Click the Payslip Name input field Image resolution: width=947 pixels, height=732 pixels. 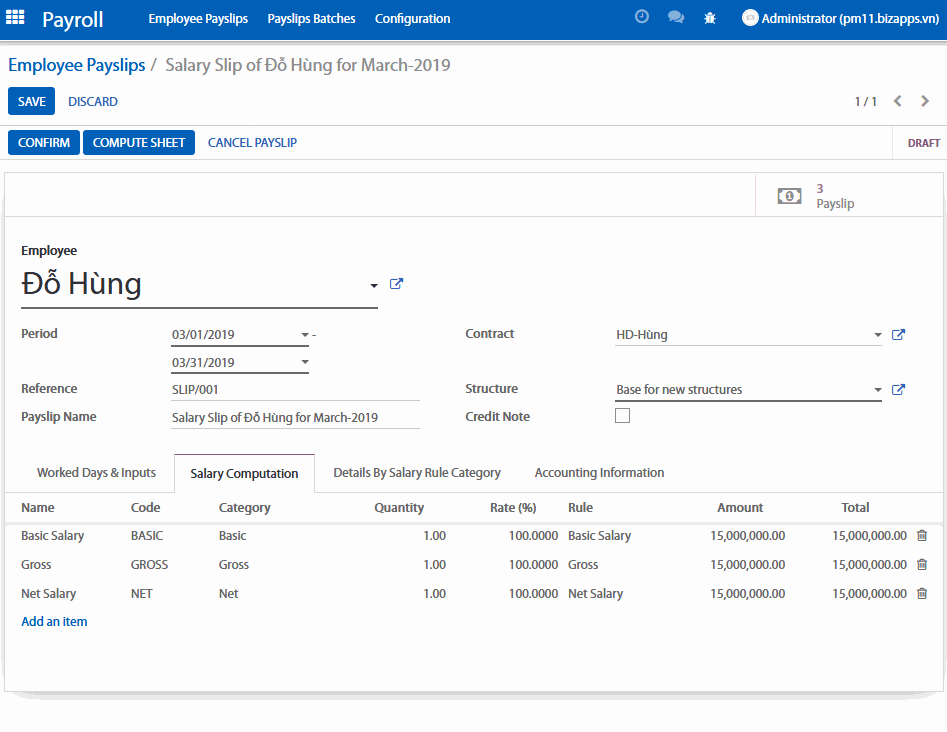click(295, 418)
